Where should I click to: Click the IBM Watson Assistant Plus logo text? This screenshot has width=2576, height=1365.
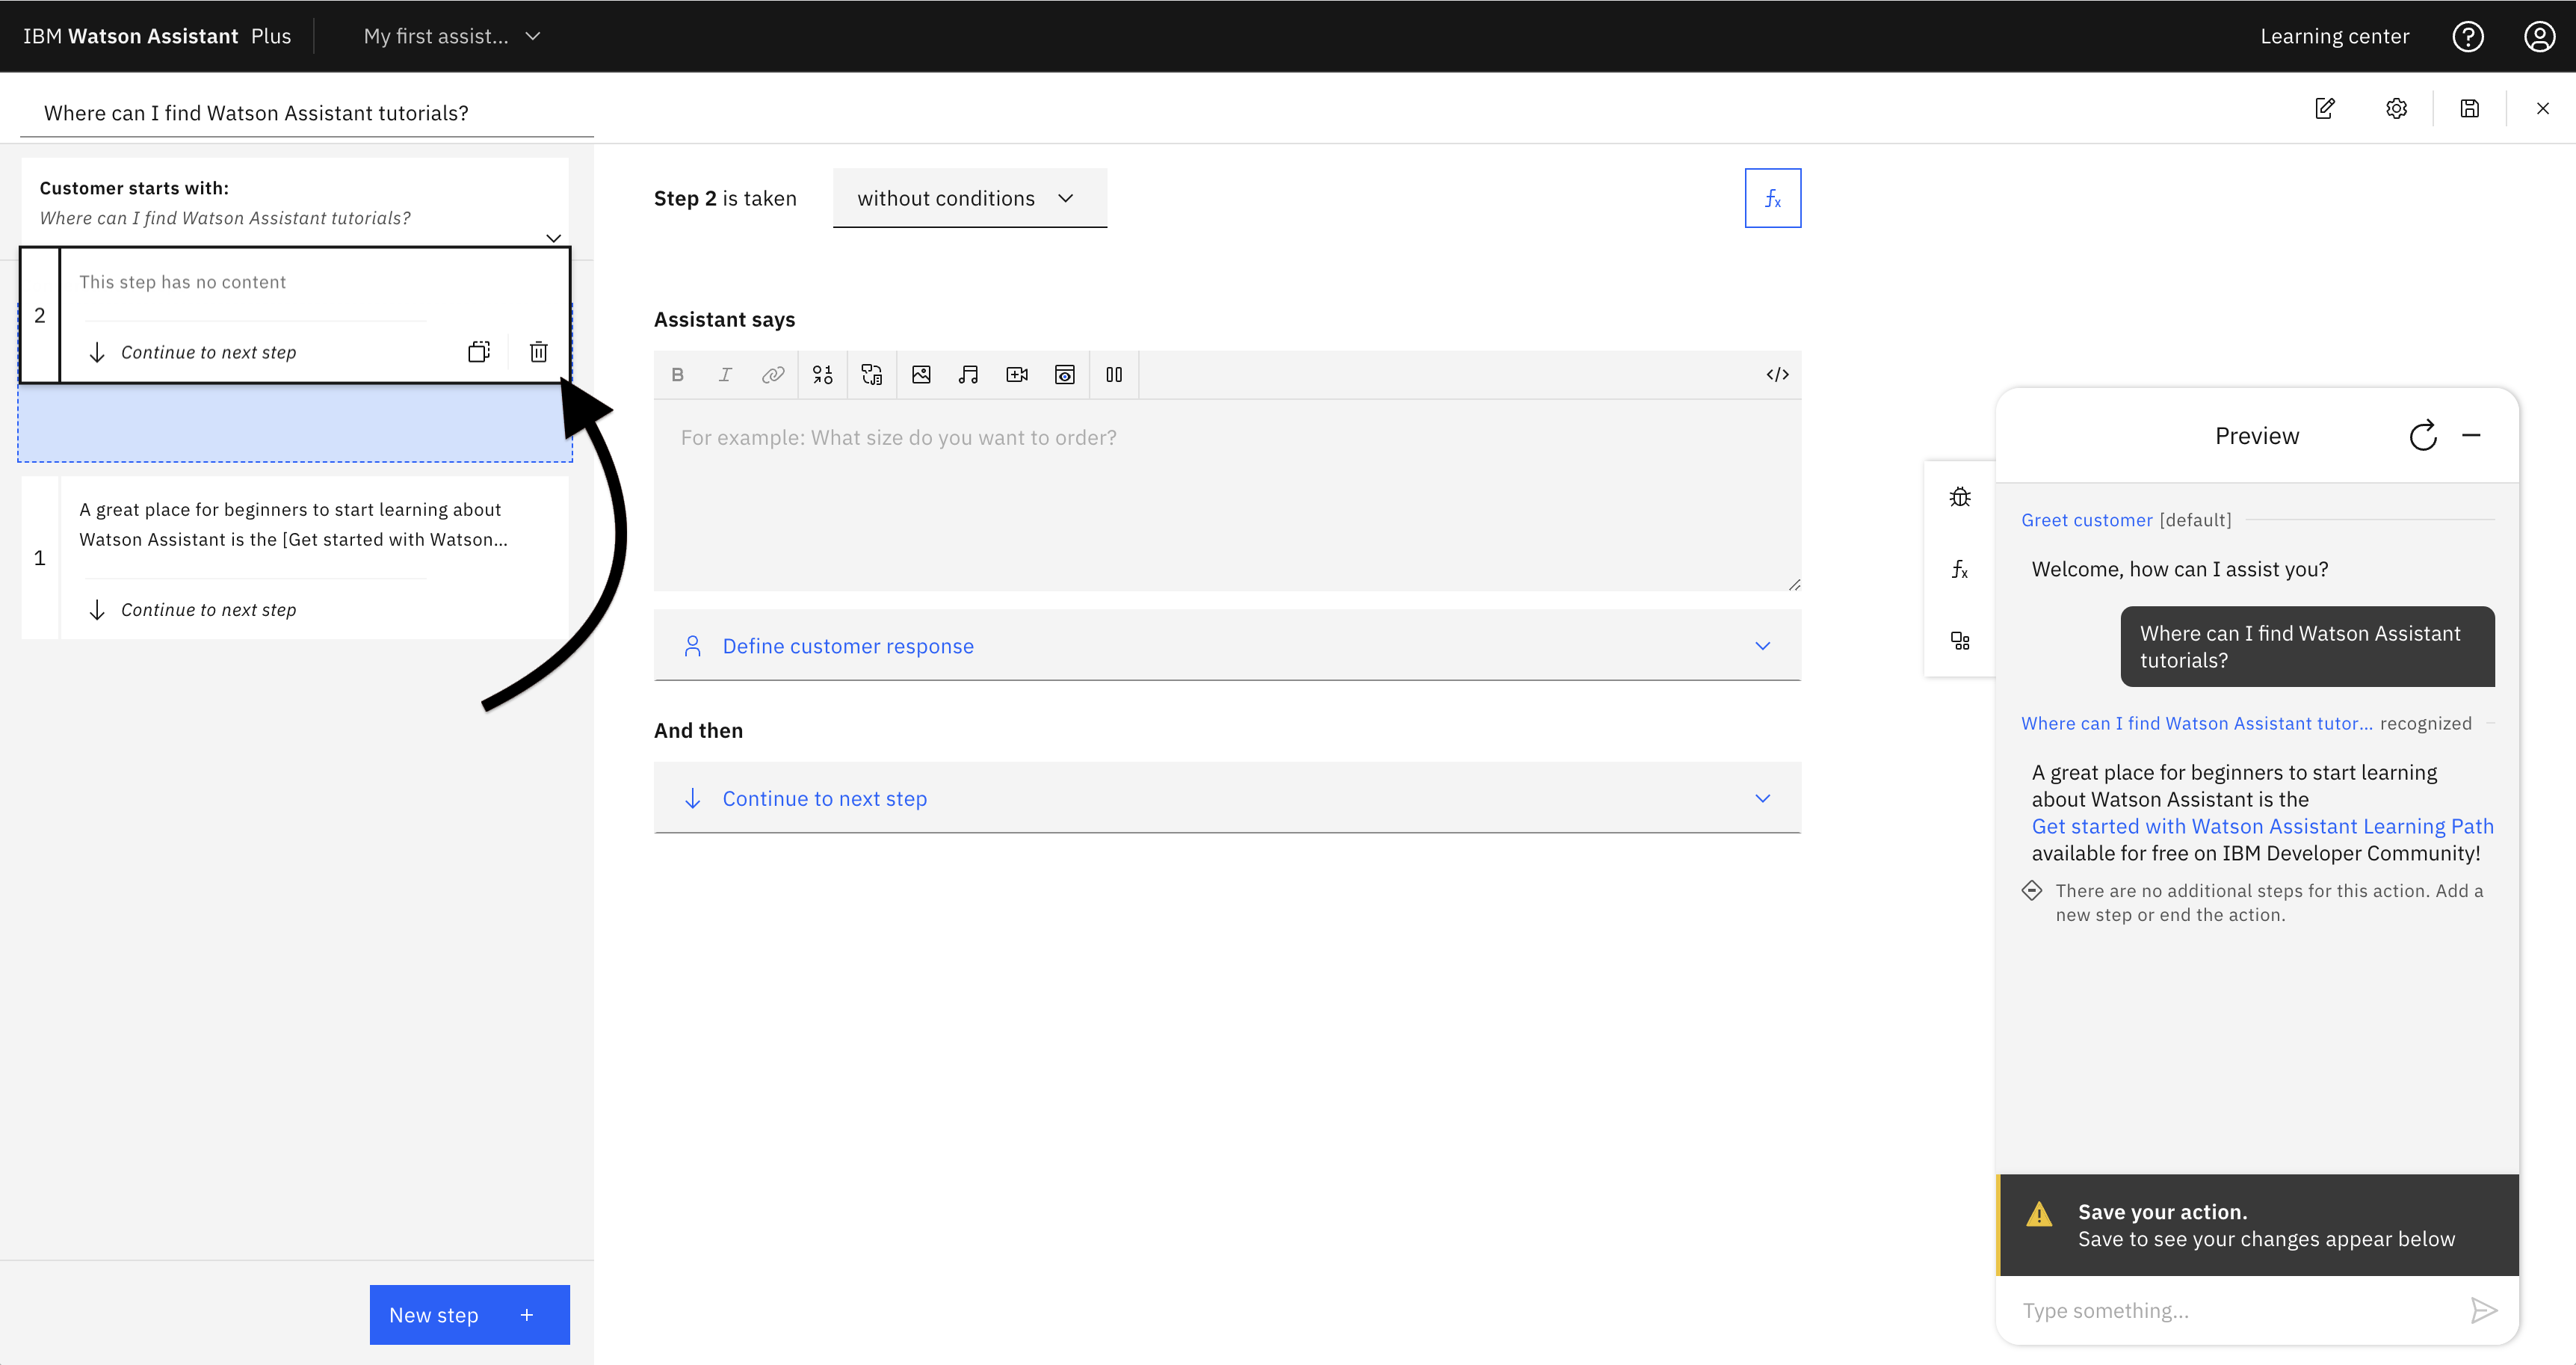click(157, 36)
